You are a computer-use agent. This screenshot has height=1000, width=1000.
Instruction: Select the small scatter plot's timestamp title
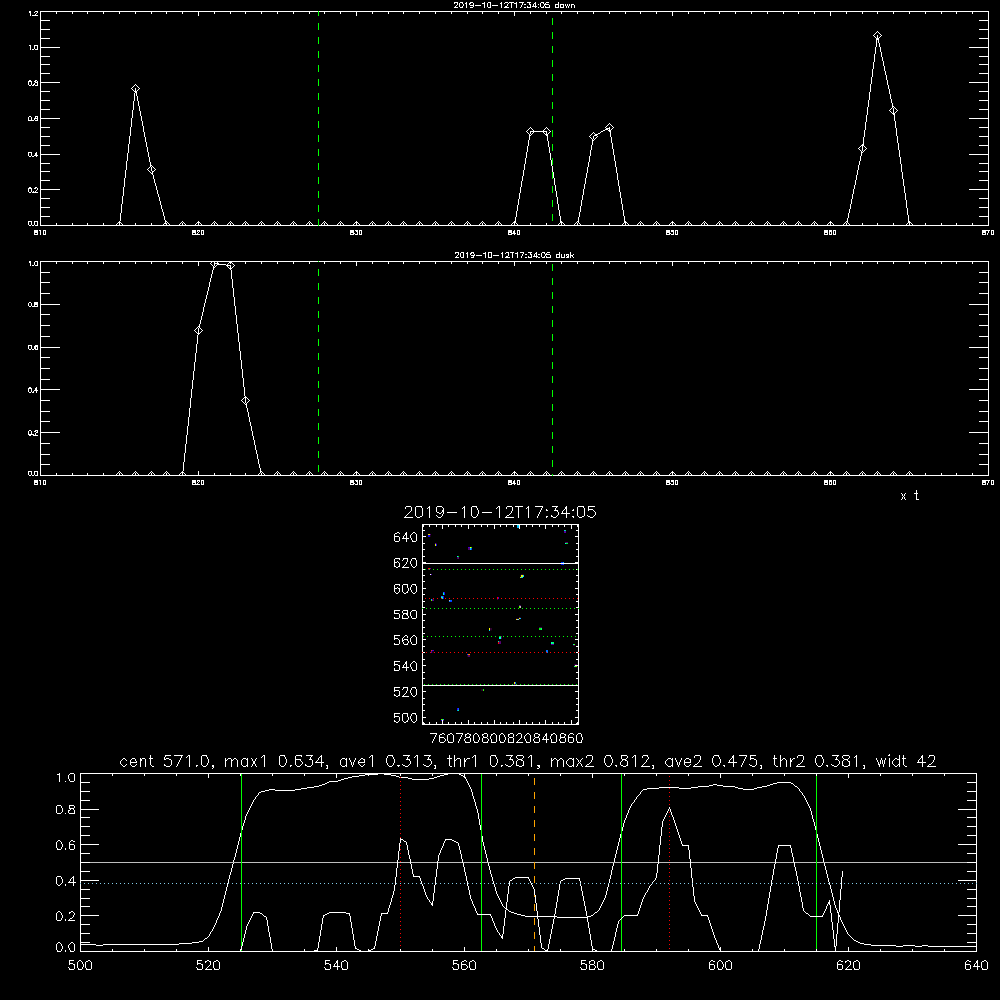click(500, 512)
